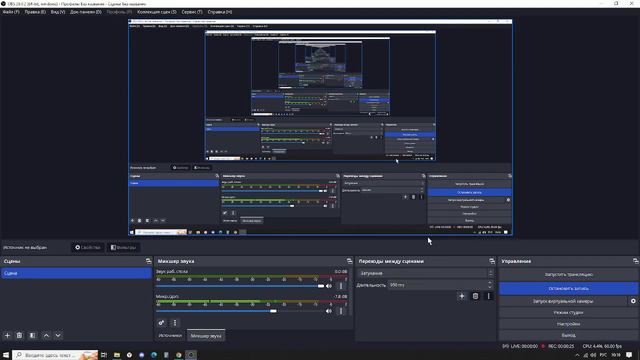Open Task View on taskbar

coord(104,355)
